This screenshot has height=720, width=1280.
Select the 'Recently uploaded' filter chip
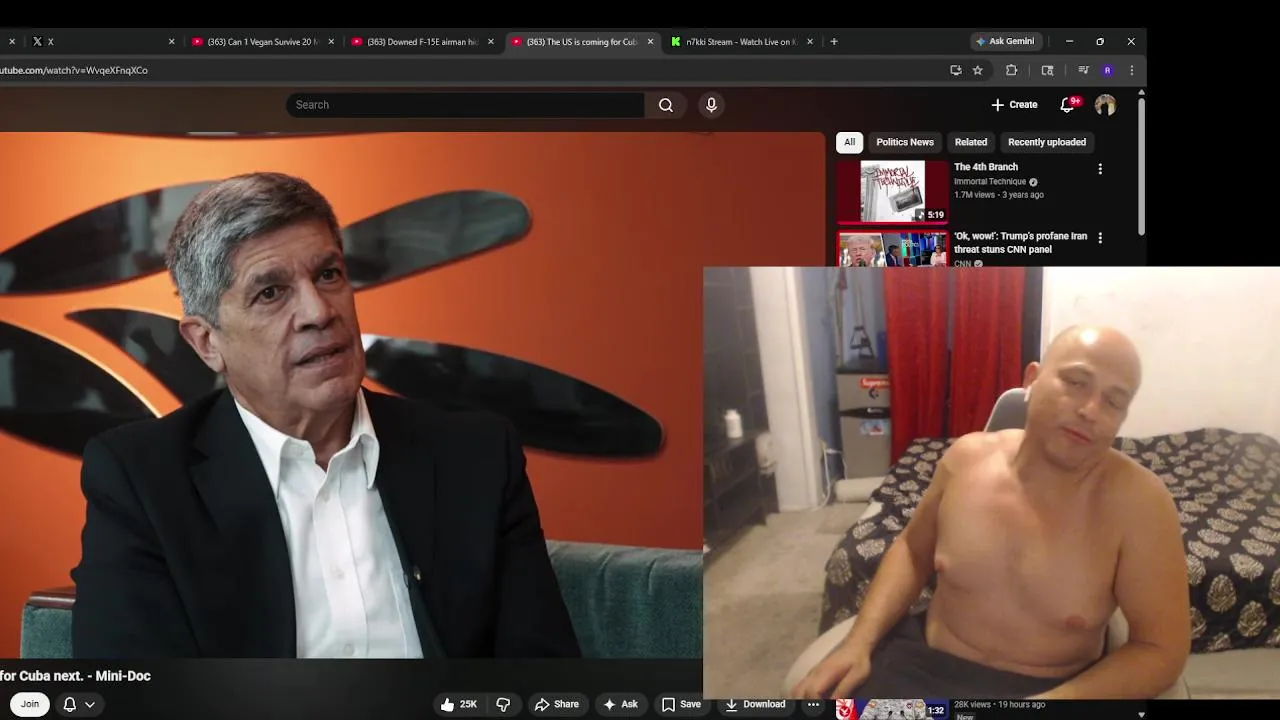click(1047, 142)
